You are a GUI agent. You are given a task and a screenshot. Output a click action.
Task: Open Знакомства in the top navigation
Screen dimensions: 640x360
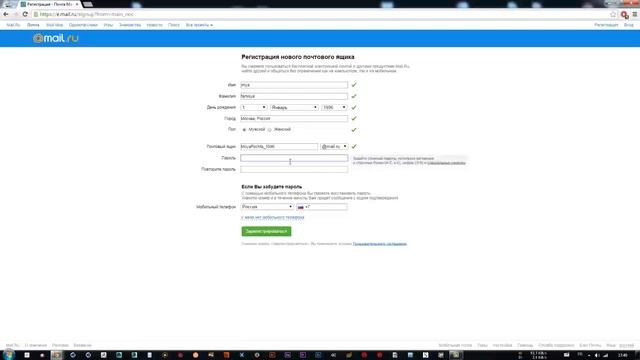130,25
